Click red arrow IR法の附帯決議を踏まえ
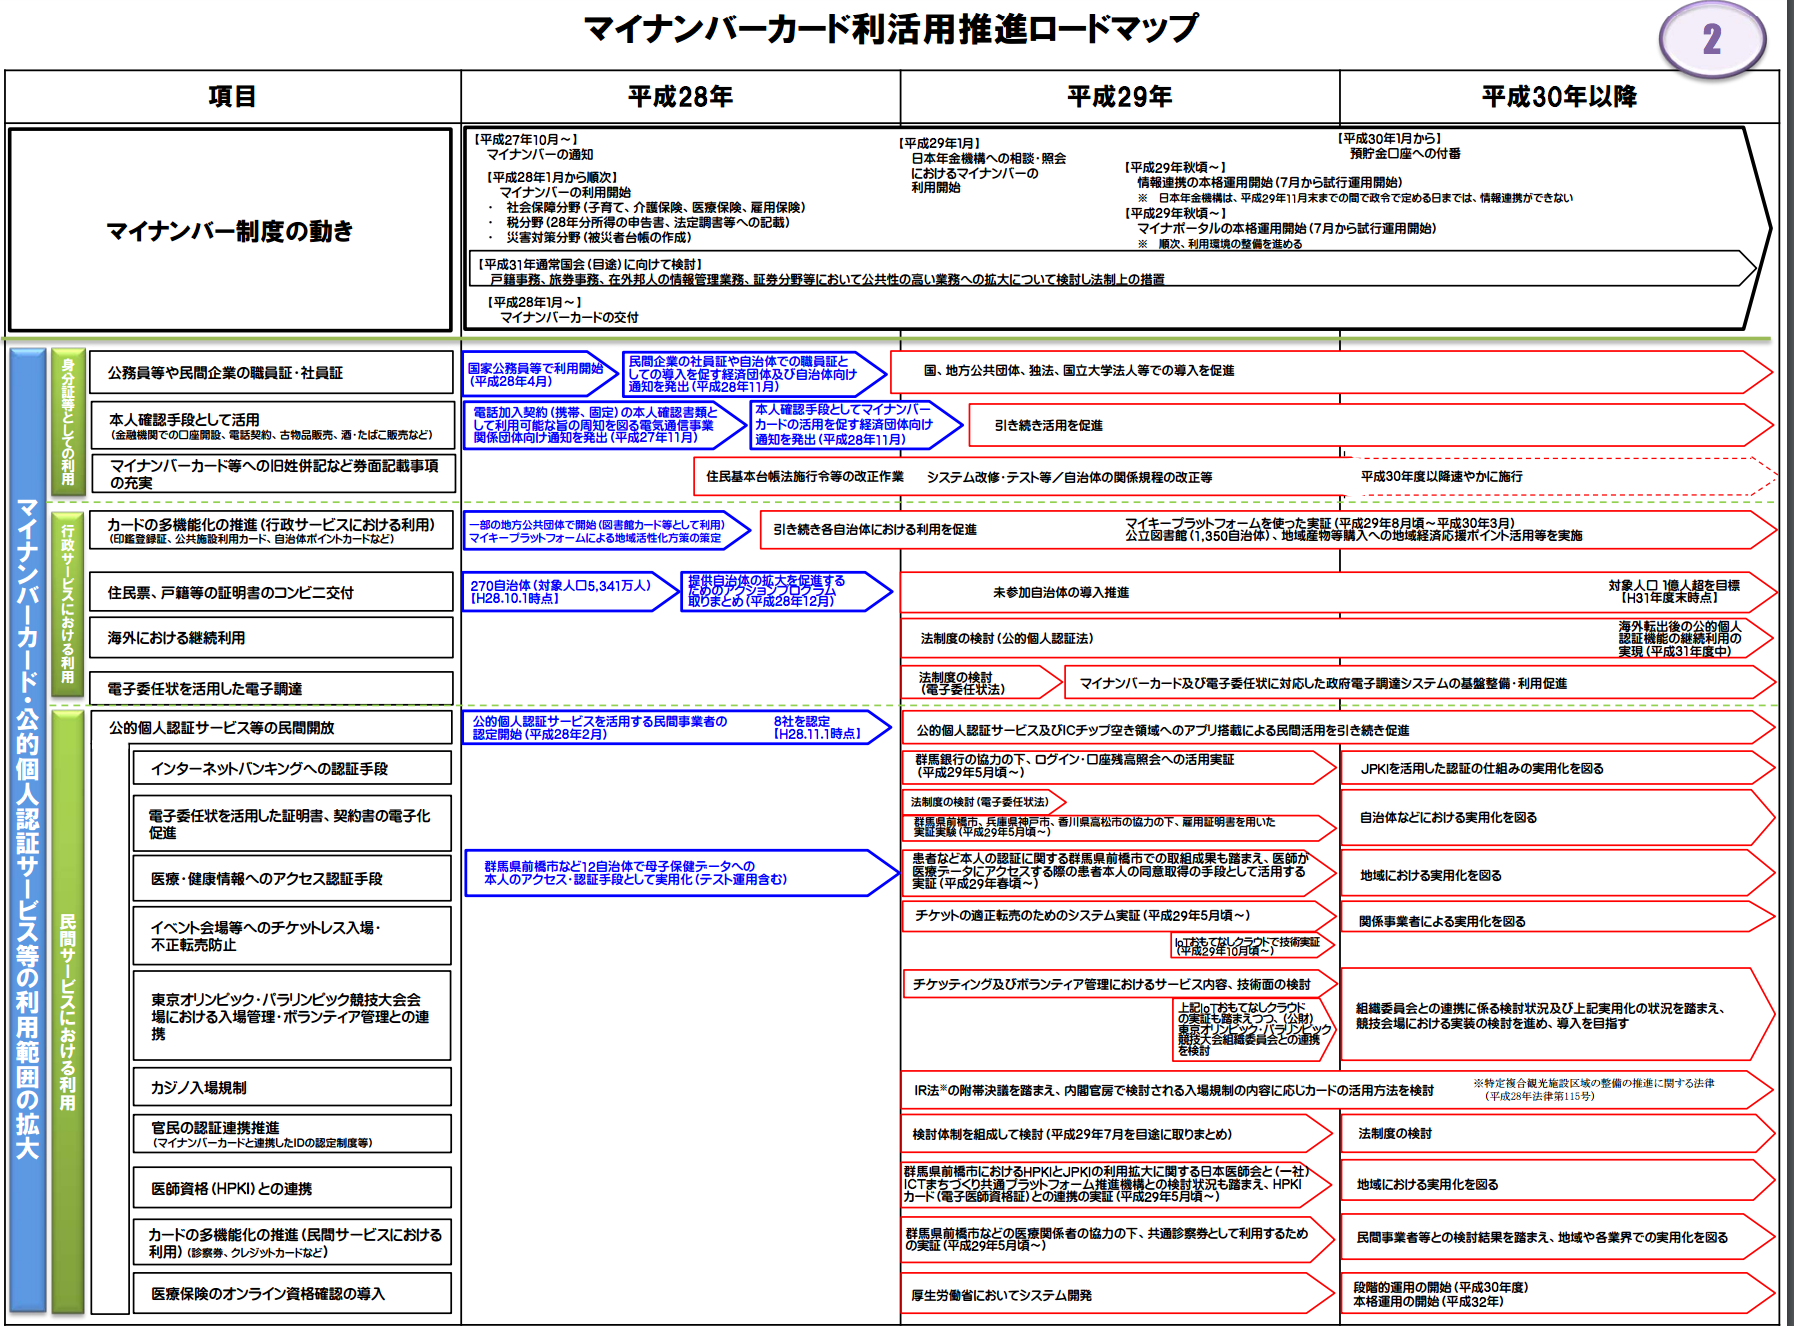This screenshot has height=1326, width=1794. [1338, 1090]
